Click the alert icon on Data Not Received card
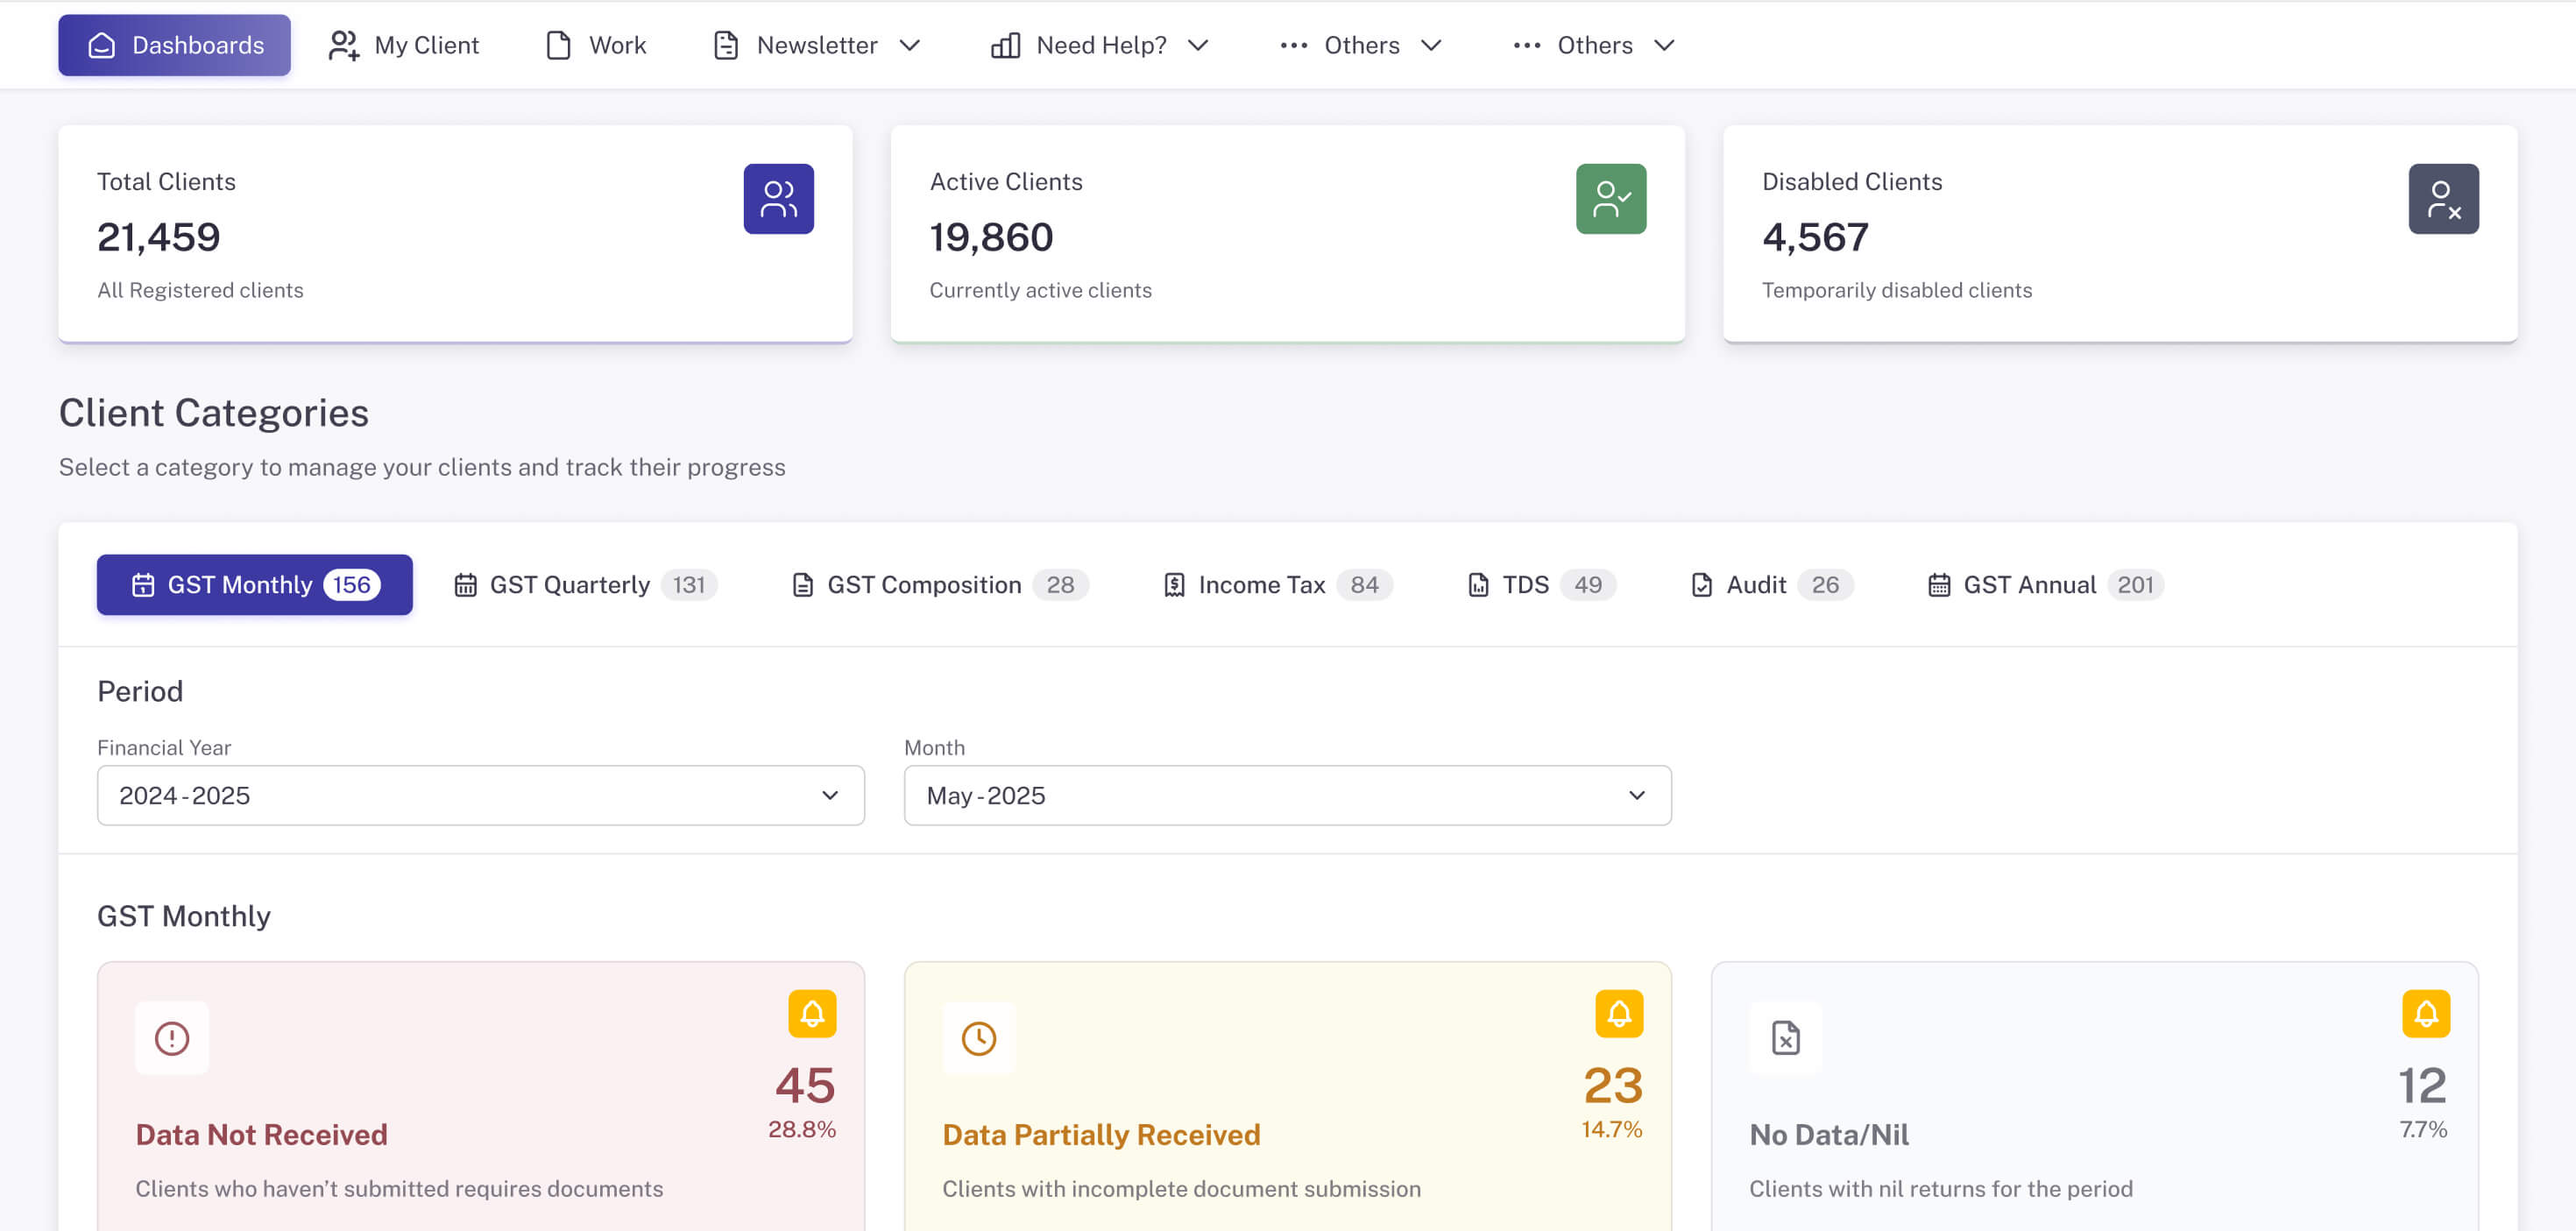This screenshot has height=1231, width=2576. (x=171, y=1038)
